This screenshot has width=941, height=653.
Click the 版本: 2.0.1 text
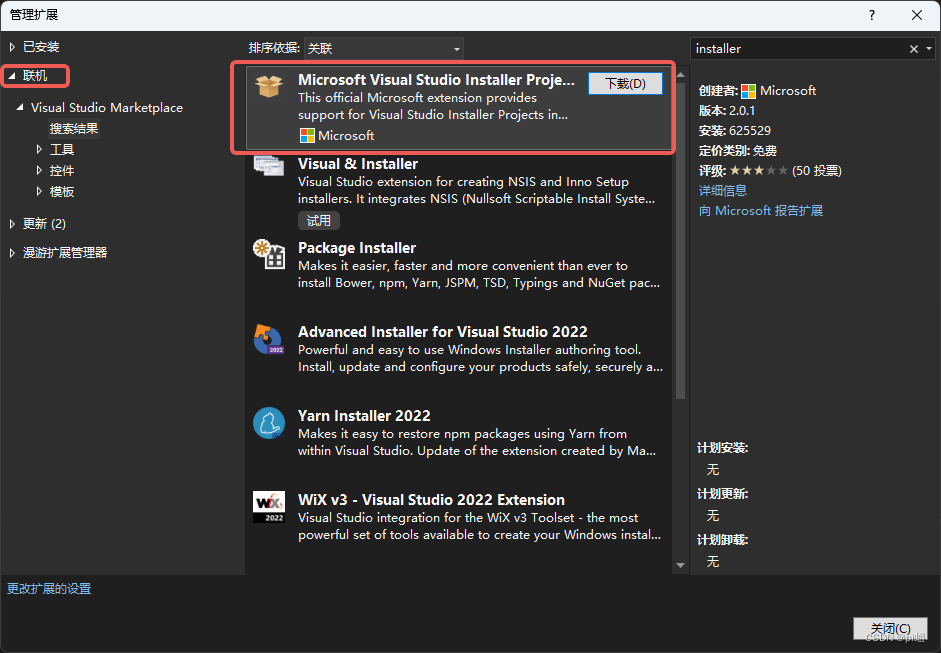(x=727, y=111)
